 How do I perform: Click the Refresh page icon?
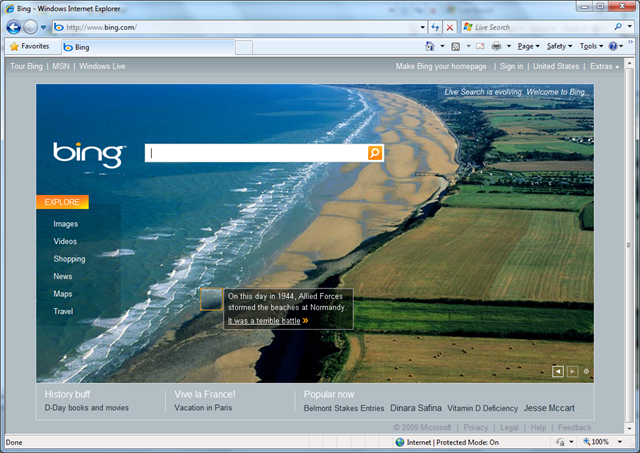(435, 27)
